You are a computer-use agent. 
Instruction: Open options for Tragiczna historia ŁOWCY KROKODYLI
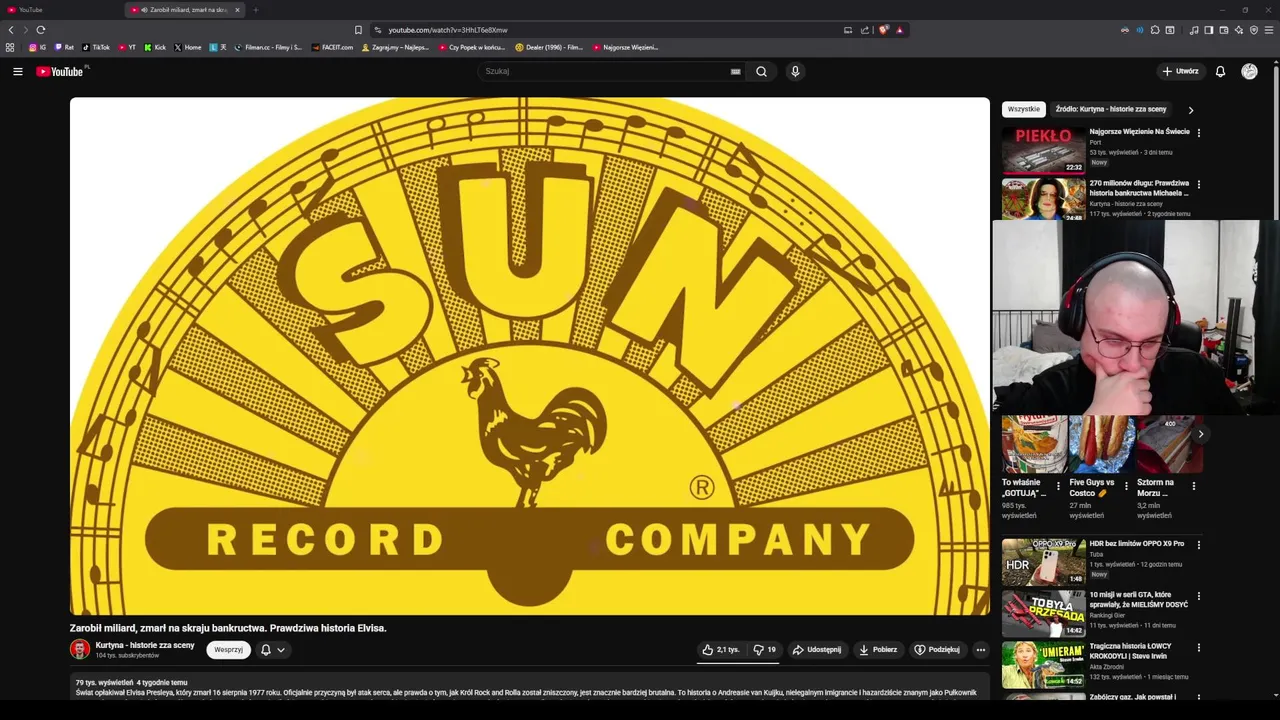1198,647
